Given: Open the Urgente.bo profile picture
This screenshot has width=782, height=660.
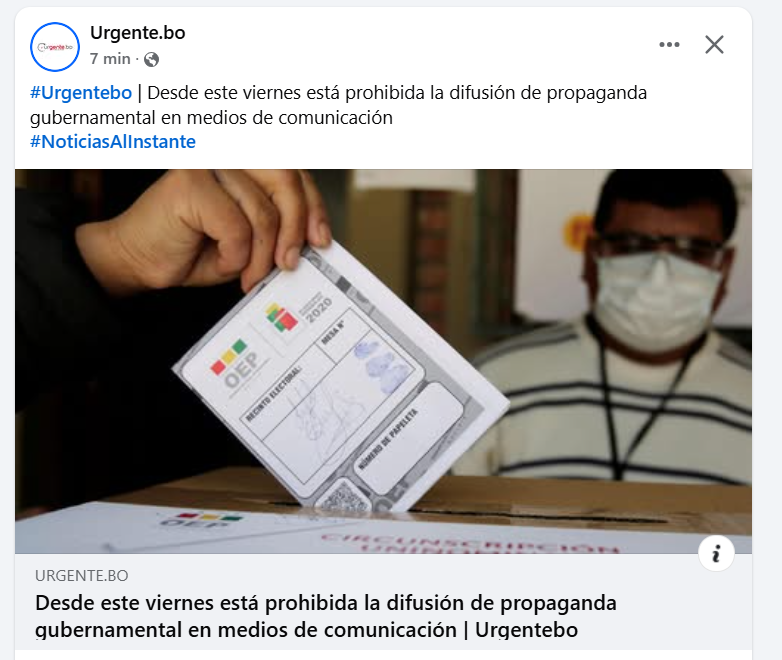Looking at the screenshot, I should [x=55, y=47].
